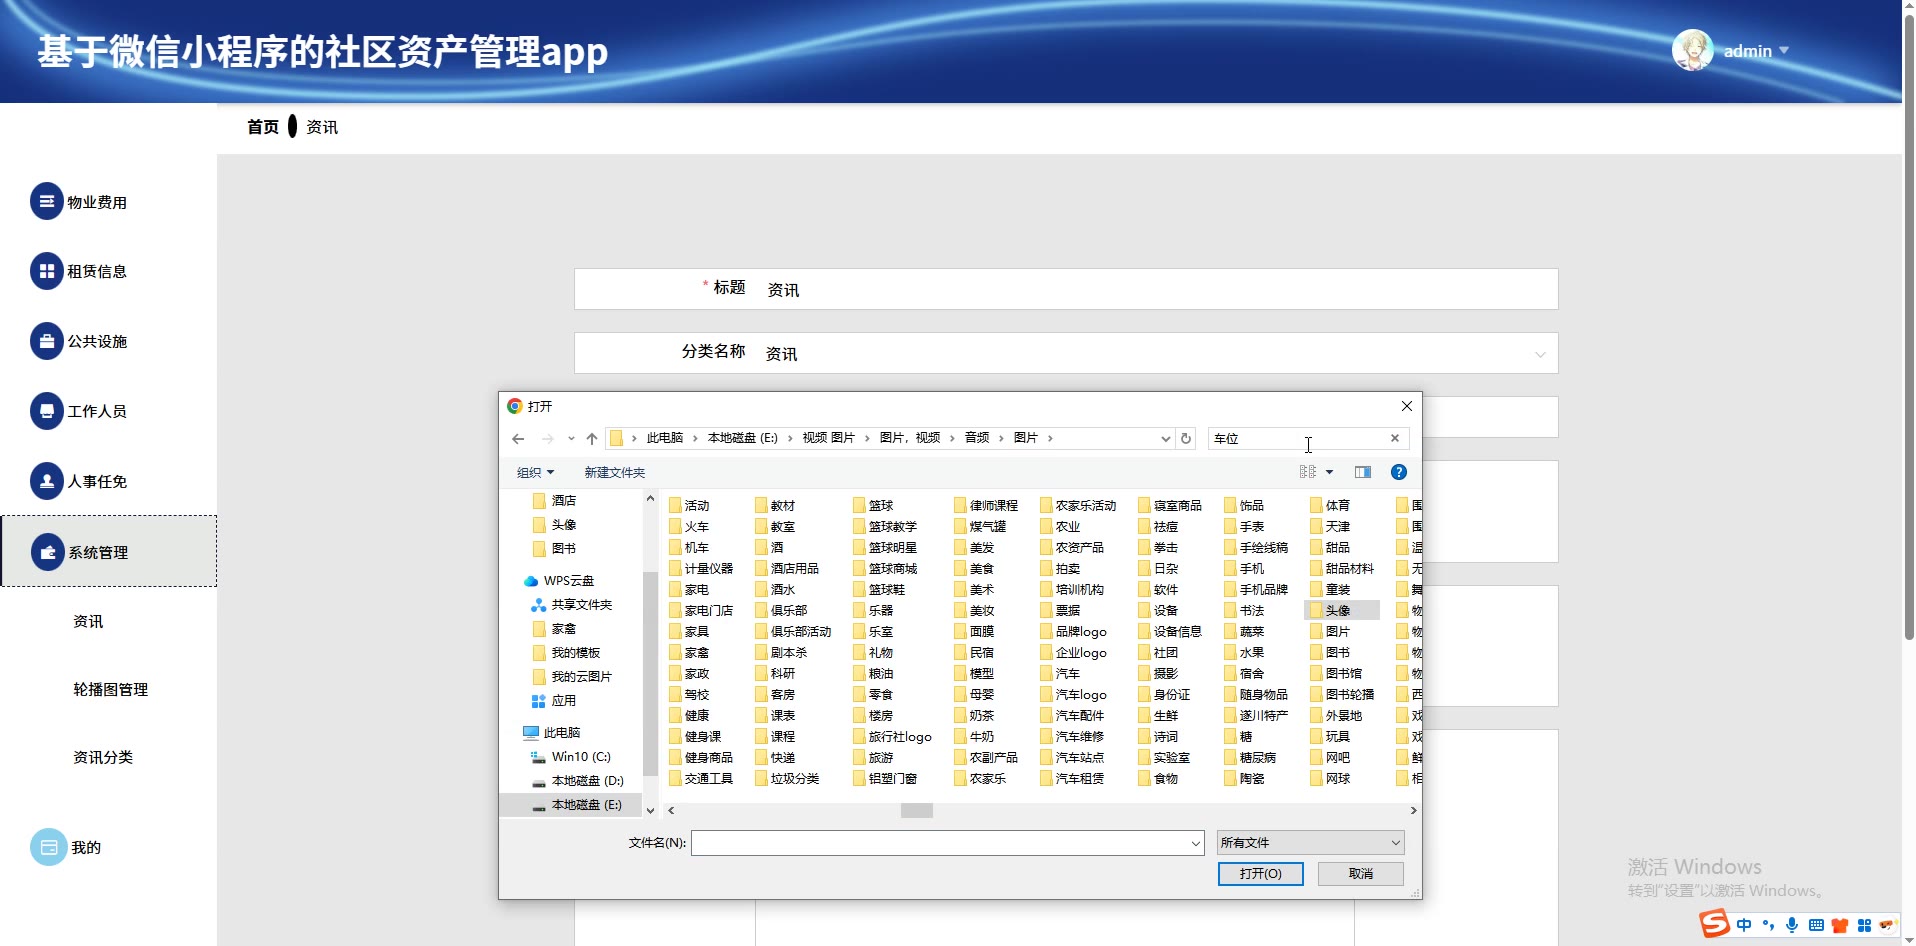The height and width of the screenshot is (946, 1916).
Task: Click the 人事任免 person icon
Action: (x=46, y=481)
